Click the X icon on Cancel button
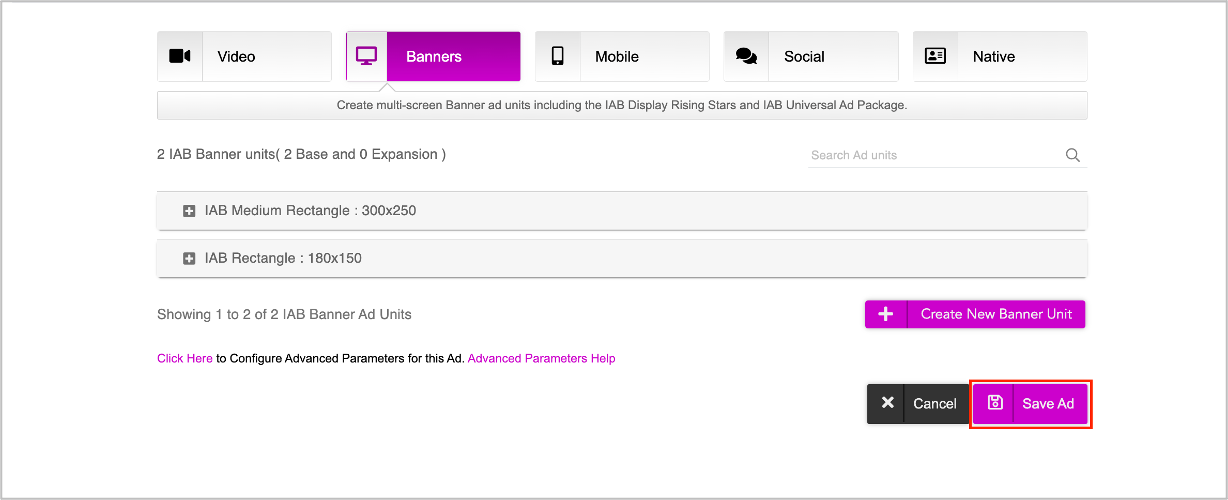This screenshot has width=1228, height=500. tap(887, 403)
